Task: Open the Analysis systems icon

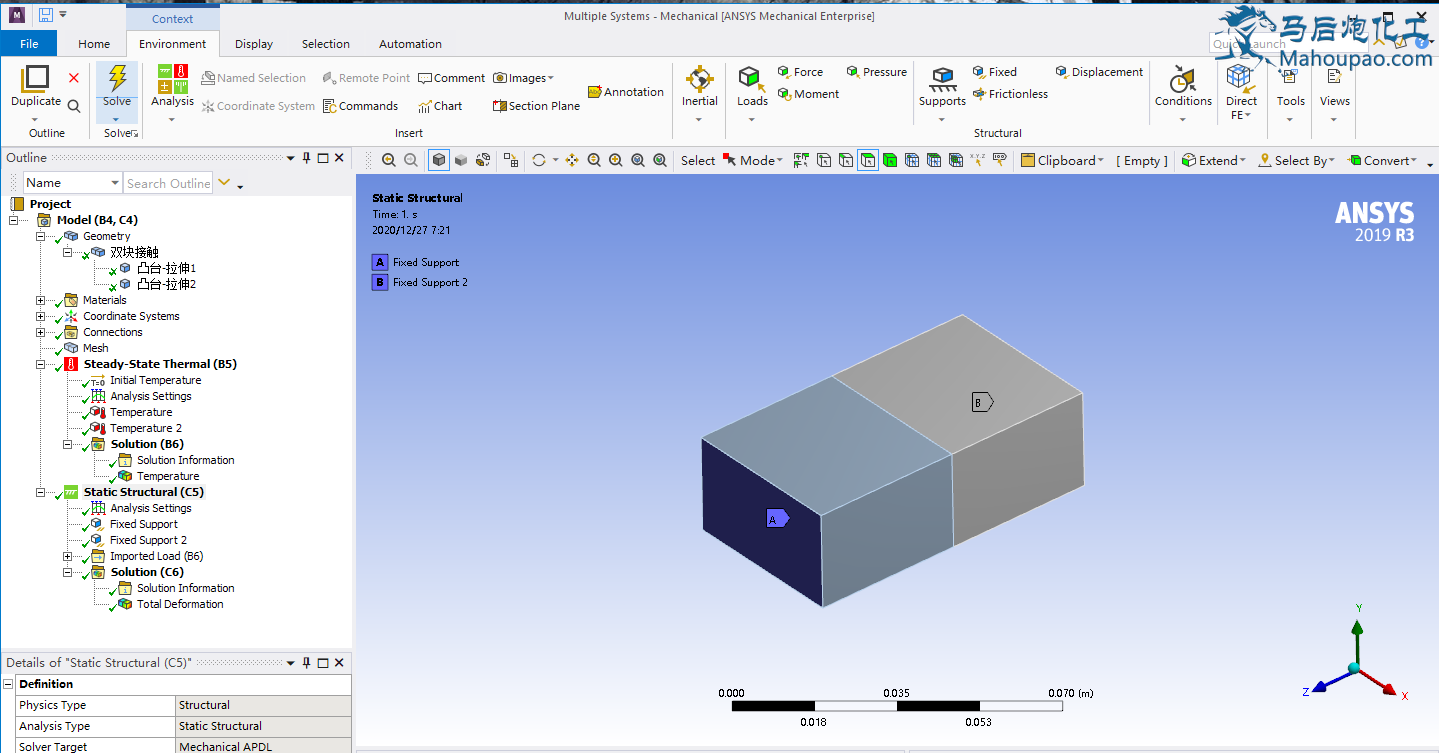Action: point(172,78)
